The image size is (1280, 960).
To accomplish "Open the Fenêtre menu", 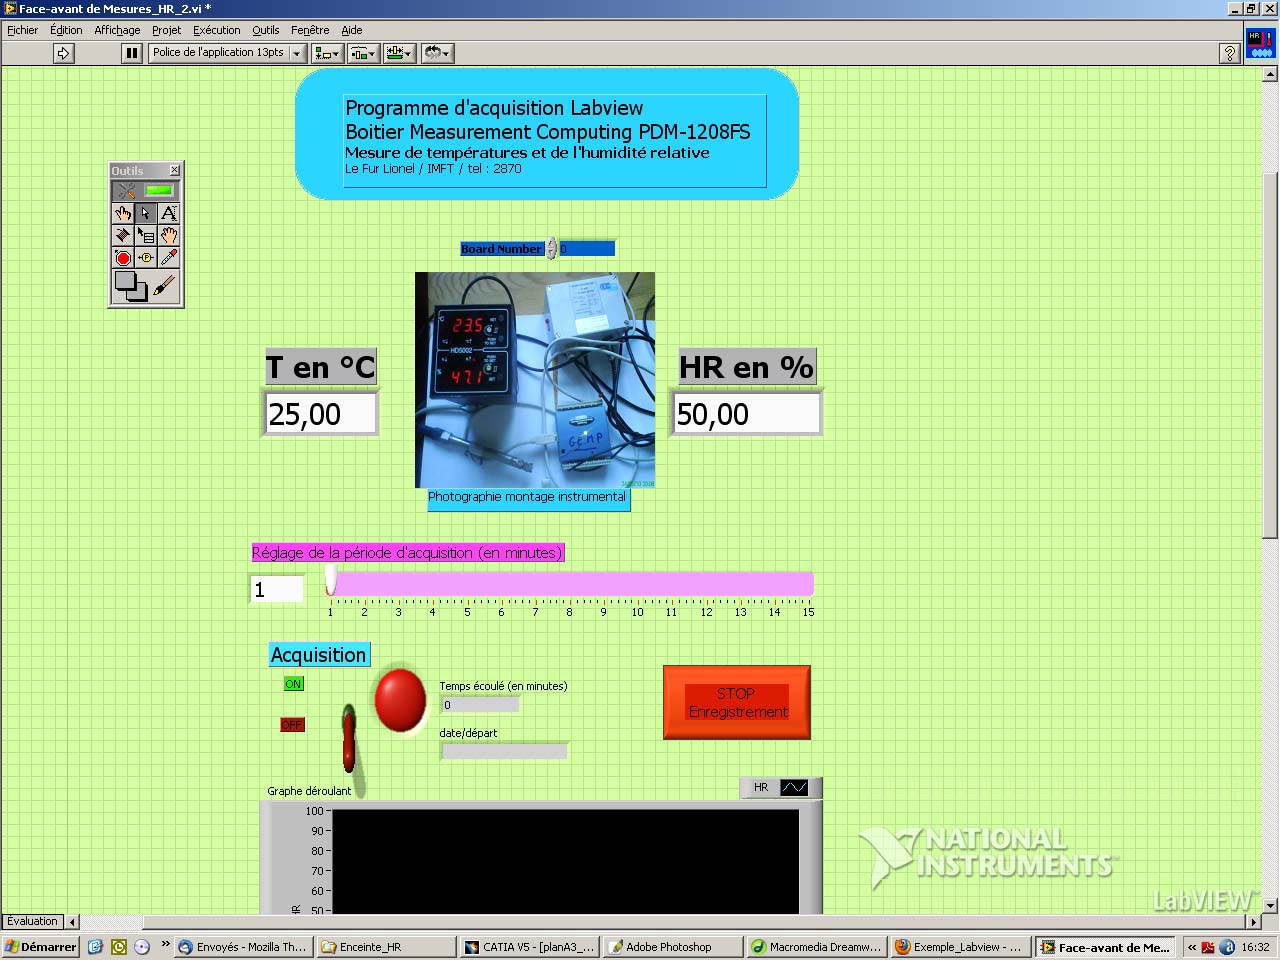I will point(310,30).
